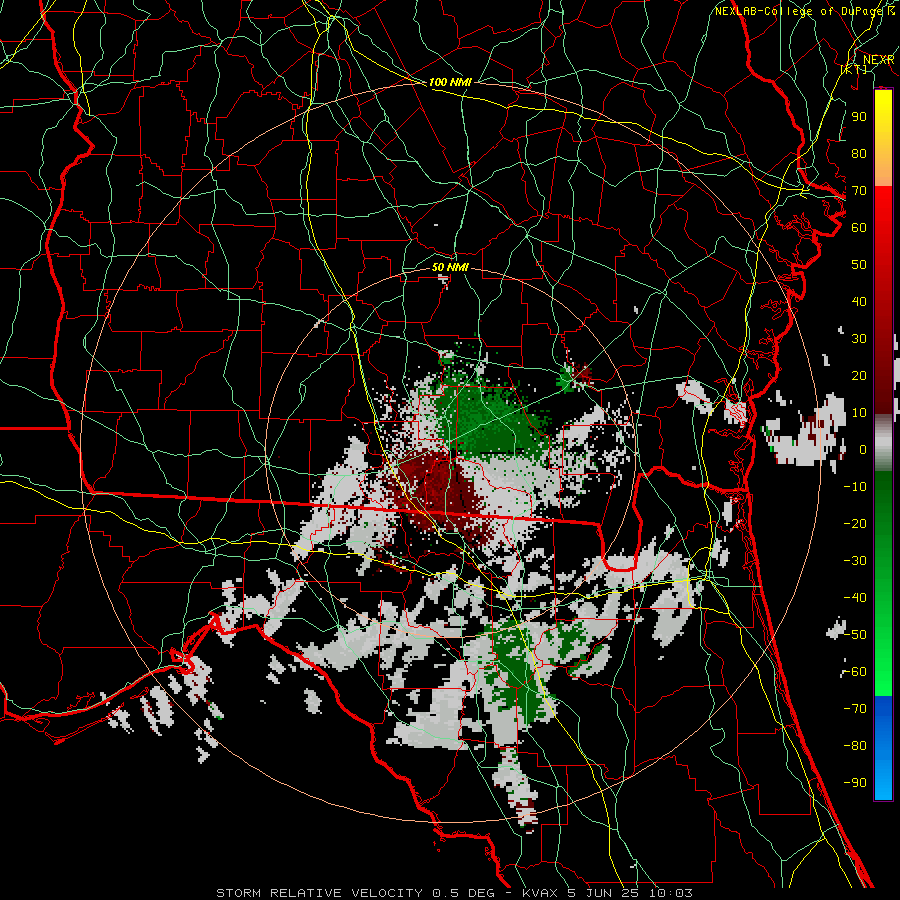Click the positive 30 value on the velocity scale
The image size is (900, 900).
click(x=859, y=339)
